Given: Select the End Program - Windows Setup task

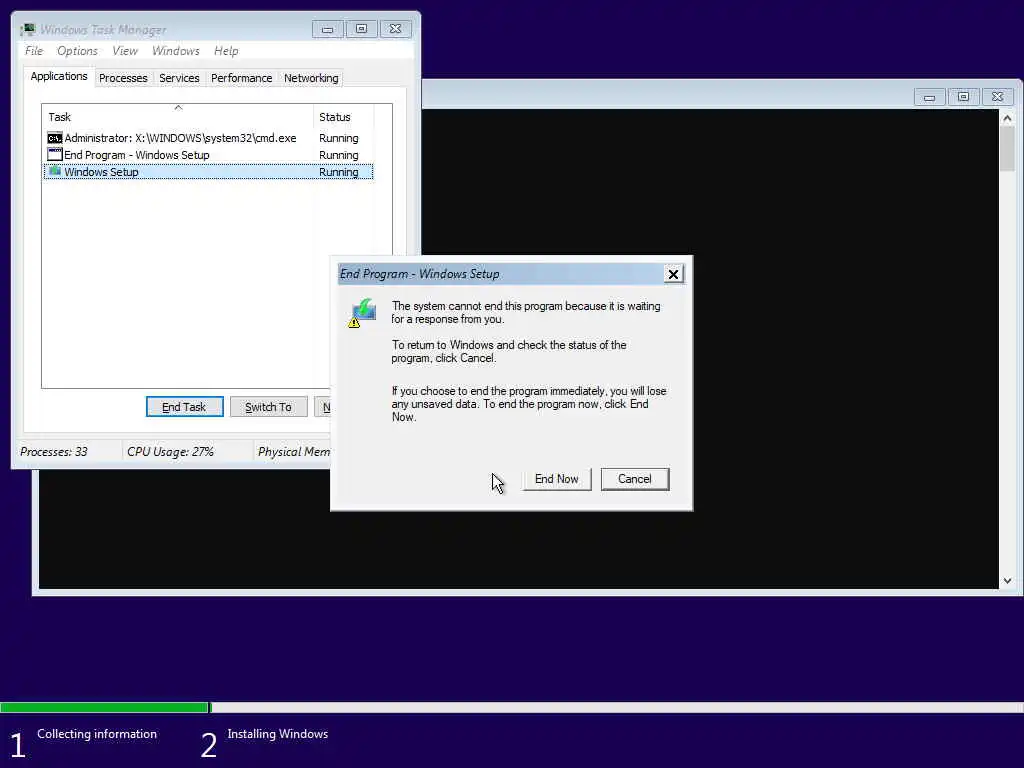Looking at the screenshot, I should (x=208, y=155).
